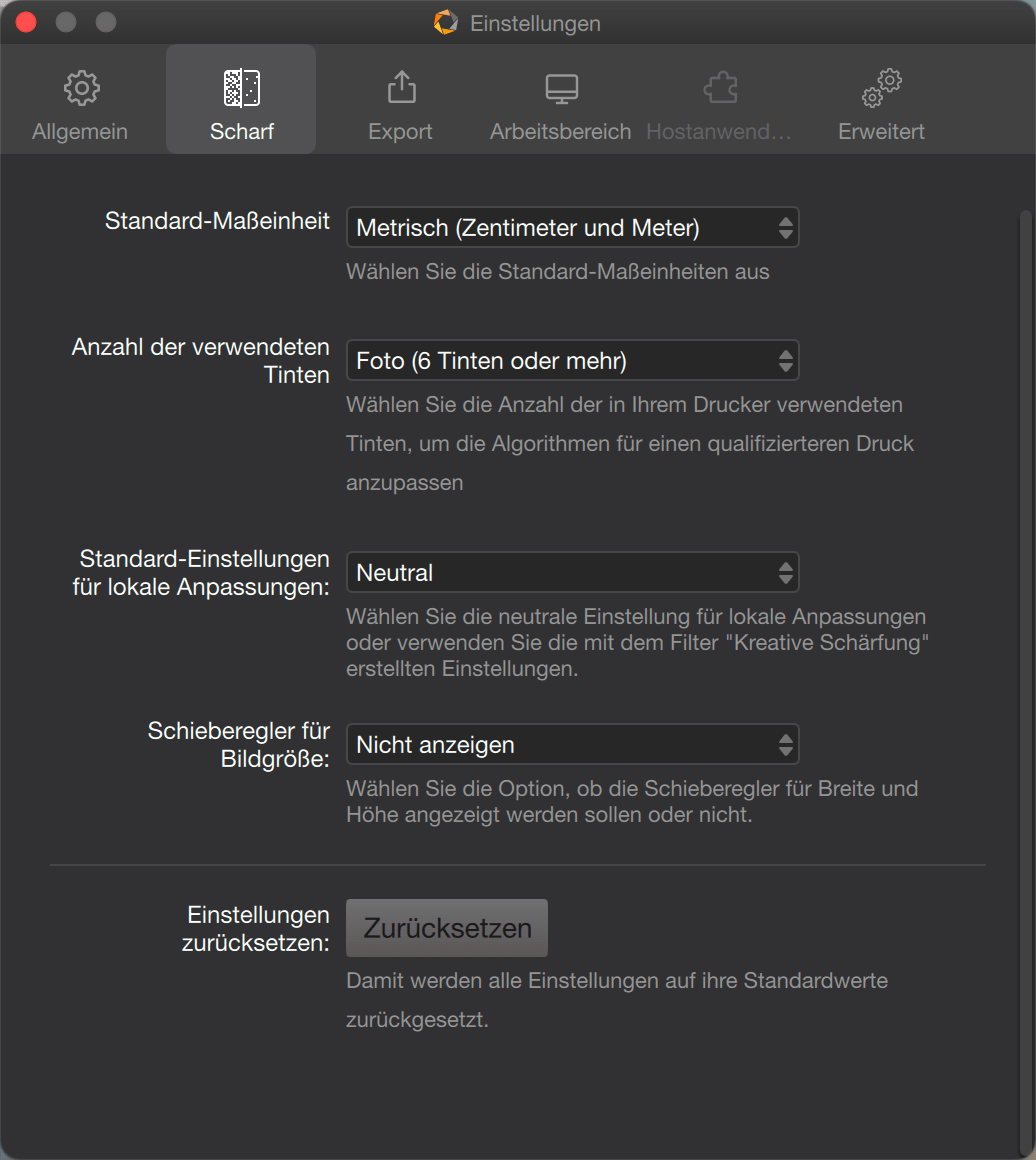Screen dimensions: 1036x1160
Task: Click the Hostanwendung puzzle-piece icon
Action: pyautogui.click(x=720, y=88)
